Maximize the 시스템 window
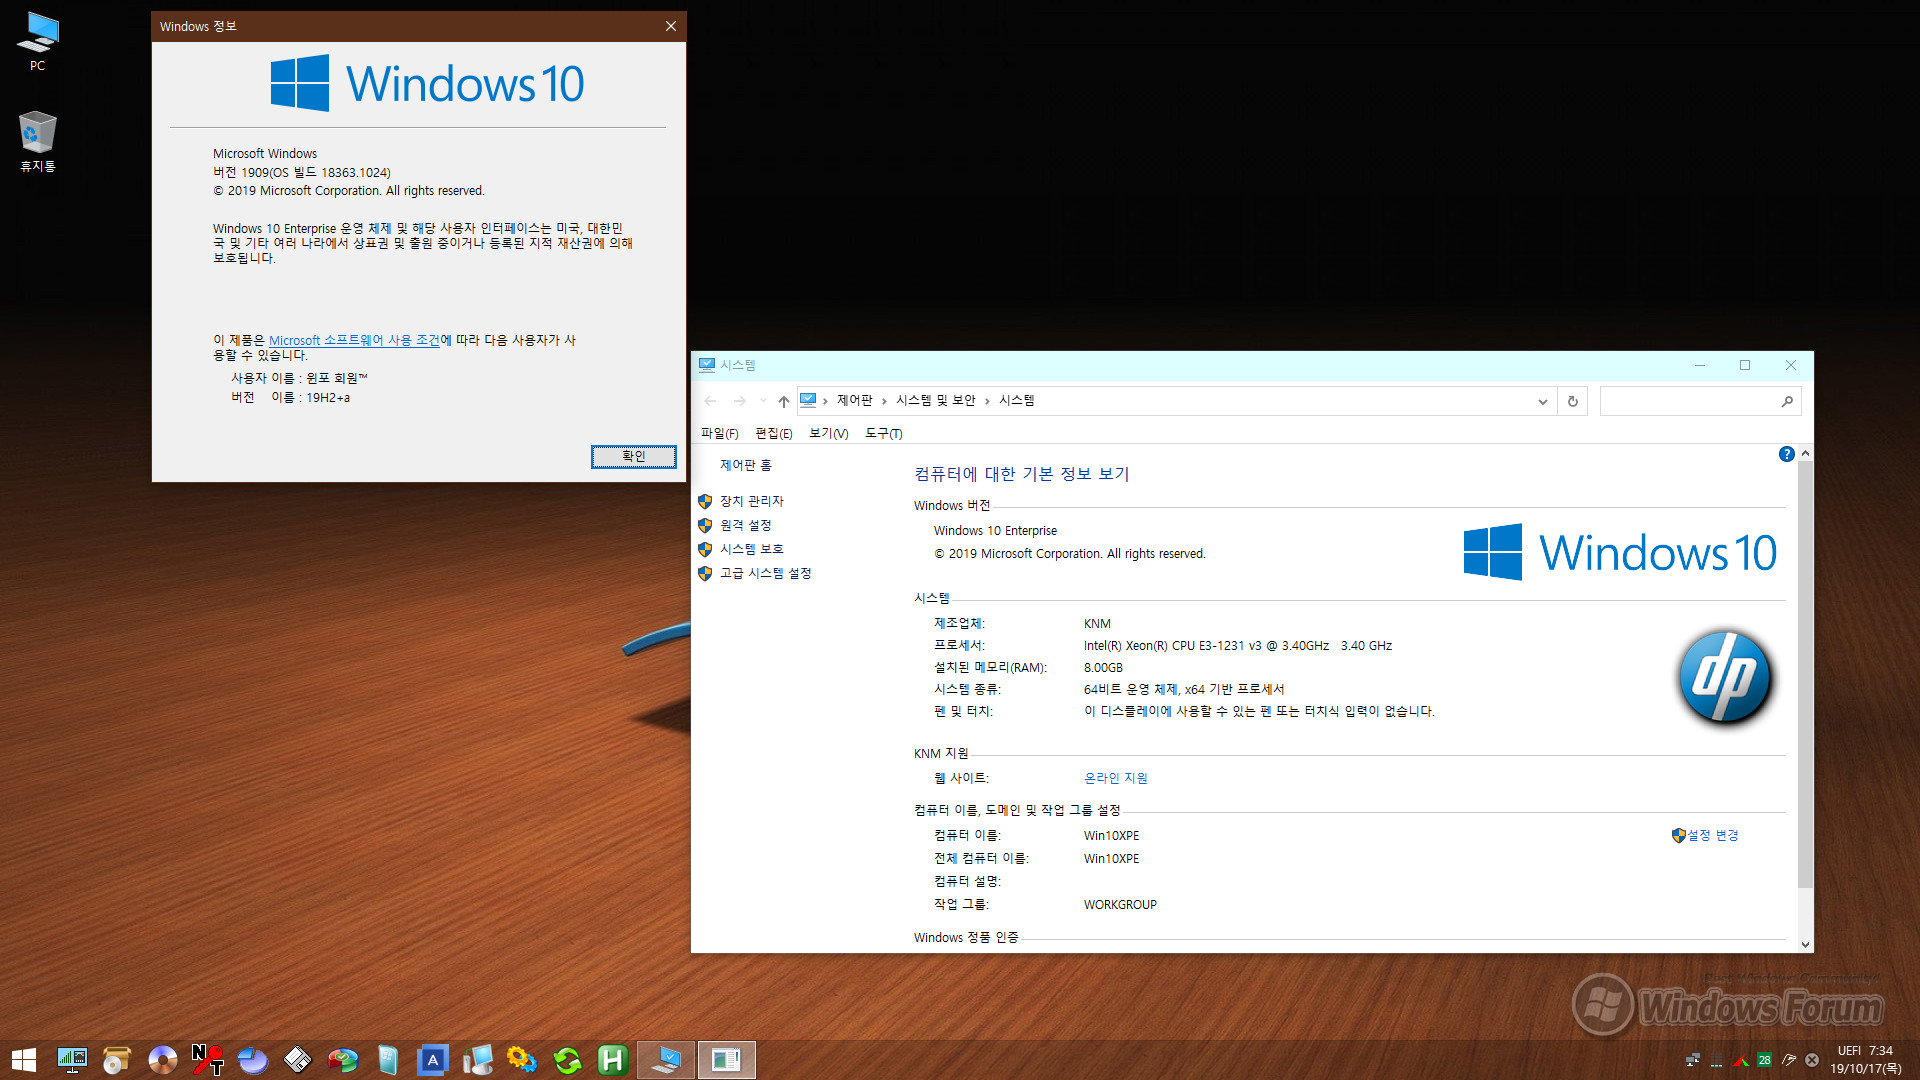Screen dimensions: 1920x1080 (x=1745, y=365)
